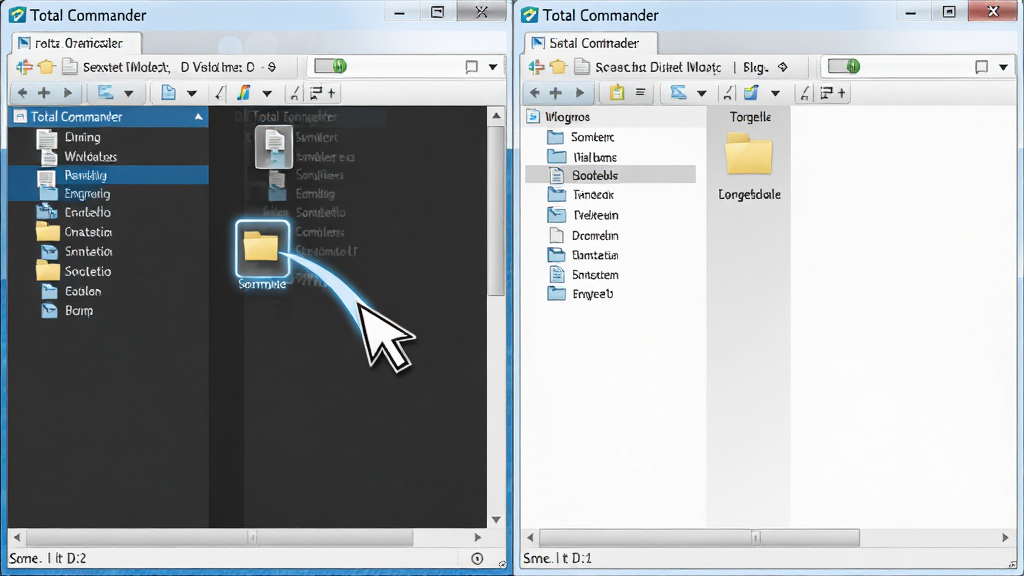Click the plus icon in right window toolbar
1024x576 pixels.
tap(556, 93)
